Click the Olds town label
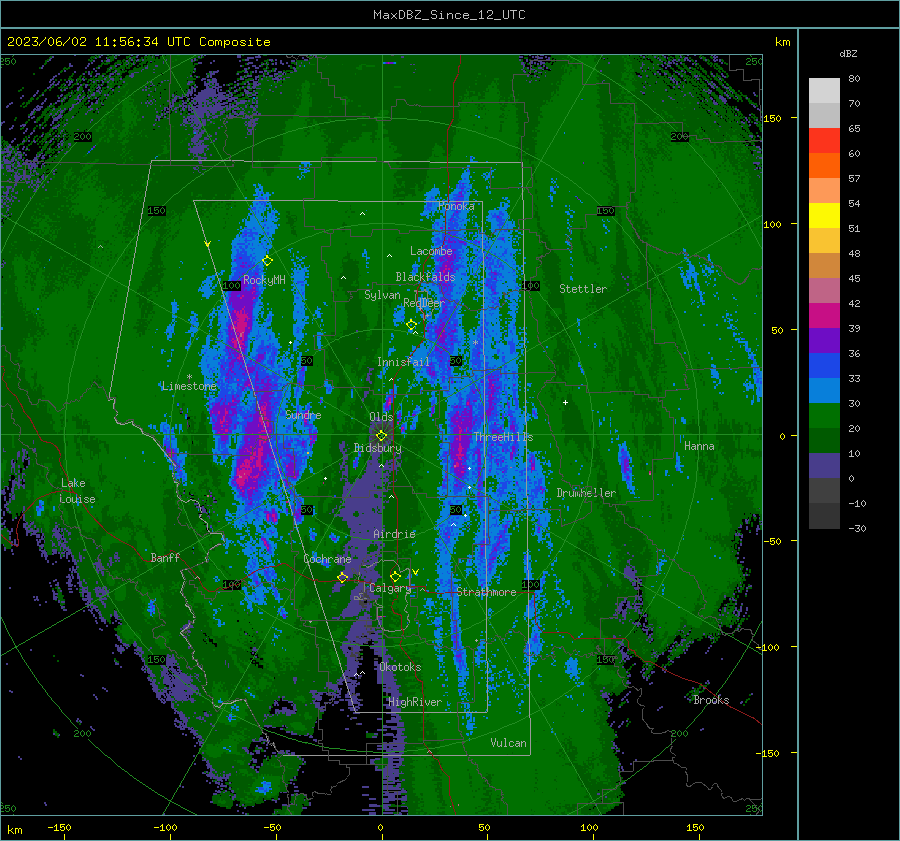 pos(381,417)
